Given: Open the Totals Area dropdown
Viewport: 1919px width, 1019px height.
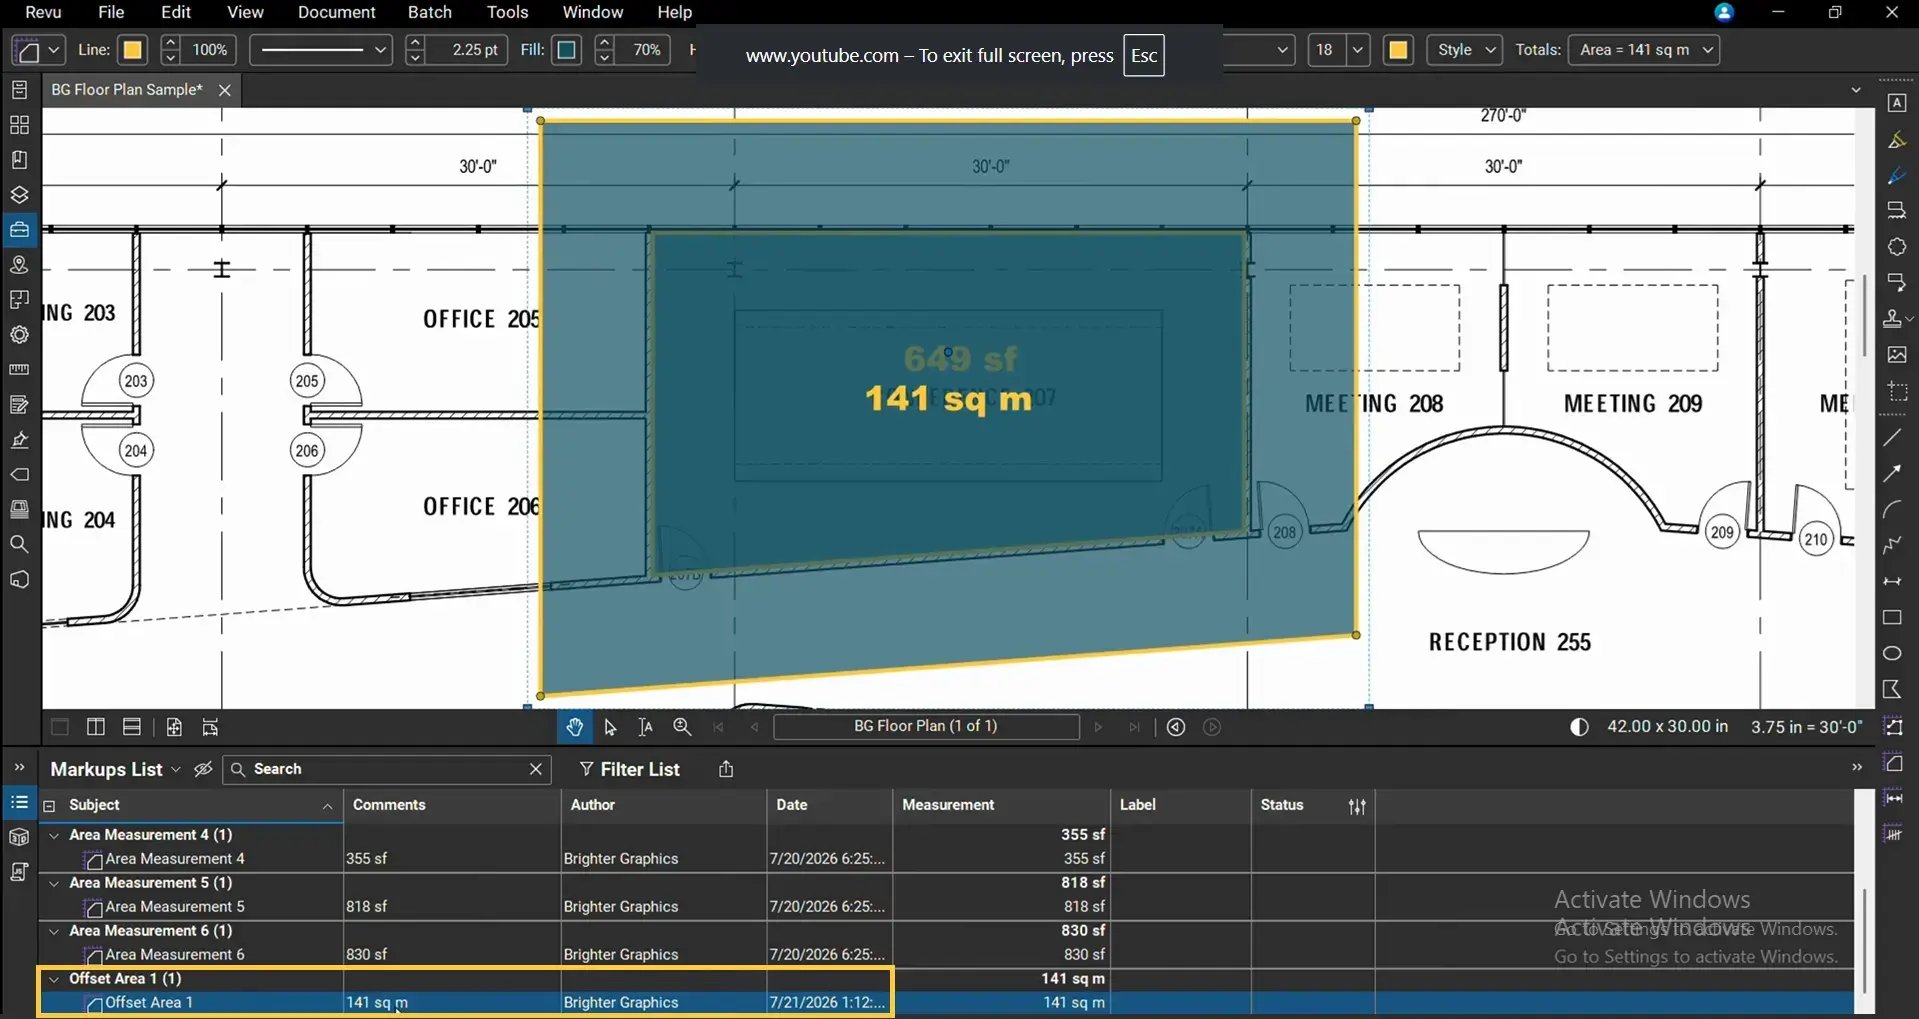Looking at the screenshot, I should tap(1644, 50).
